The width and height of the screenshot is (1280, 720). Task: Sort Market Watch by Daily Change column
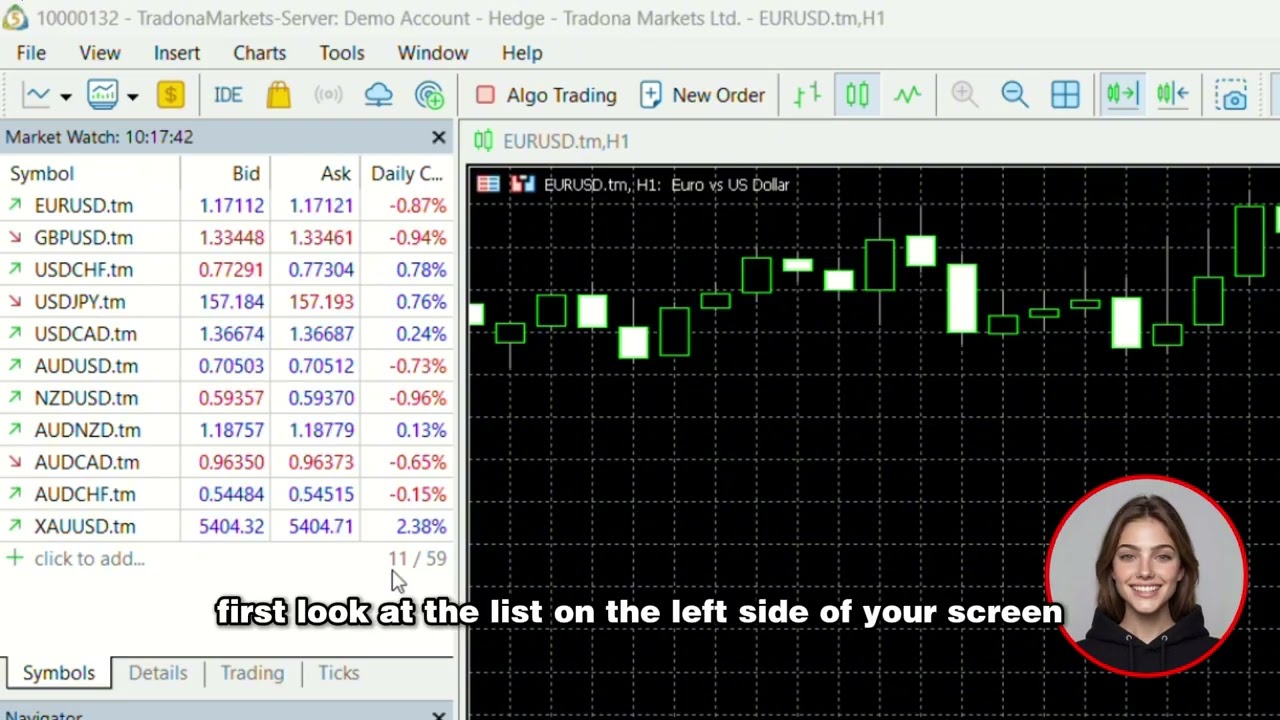pyautogui.click(x=406, y=174)
